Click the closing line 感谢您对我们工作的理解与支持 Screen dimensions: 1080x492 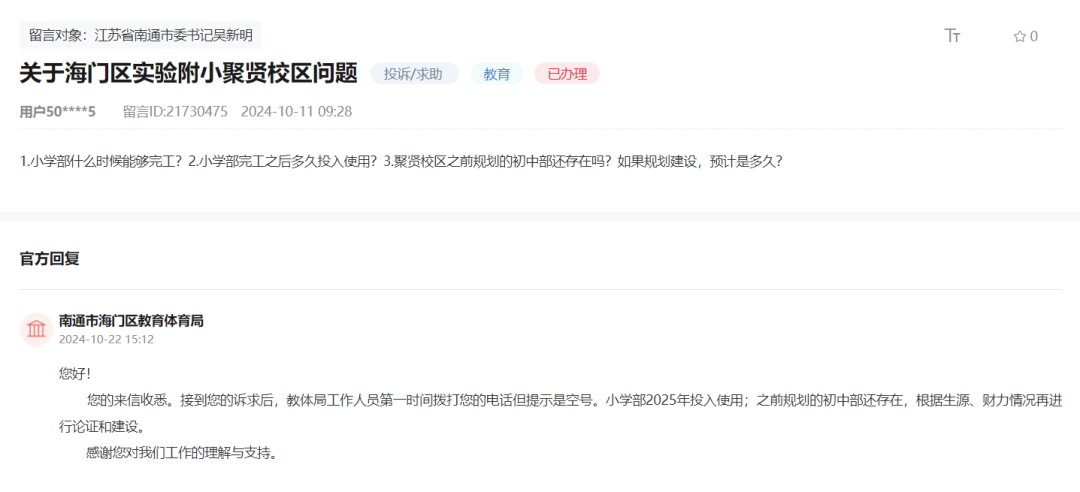(182, 453)
